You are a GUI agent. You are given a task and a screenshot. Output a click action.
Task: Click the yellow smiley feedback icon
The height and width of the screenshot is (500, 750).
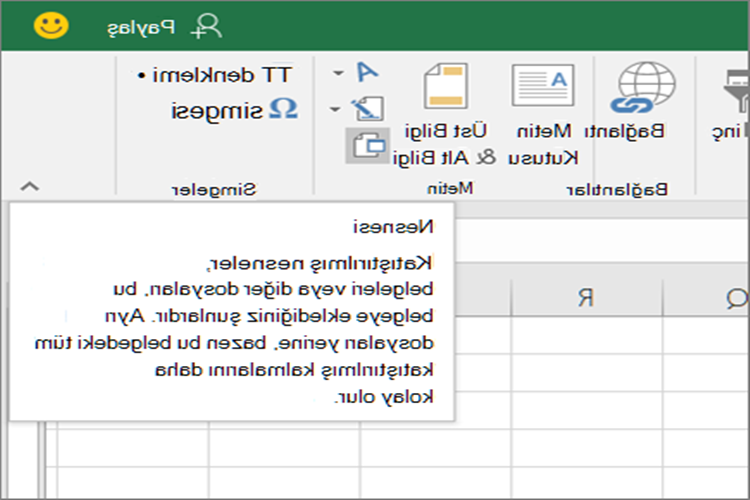pos(51,25)
